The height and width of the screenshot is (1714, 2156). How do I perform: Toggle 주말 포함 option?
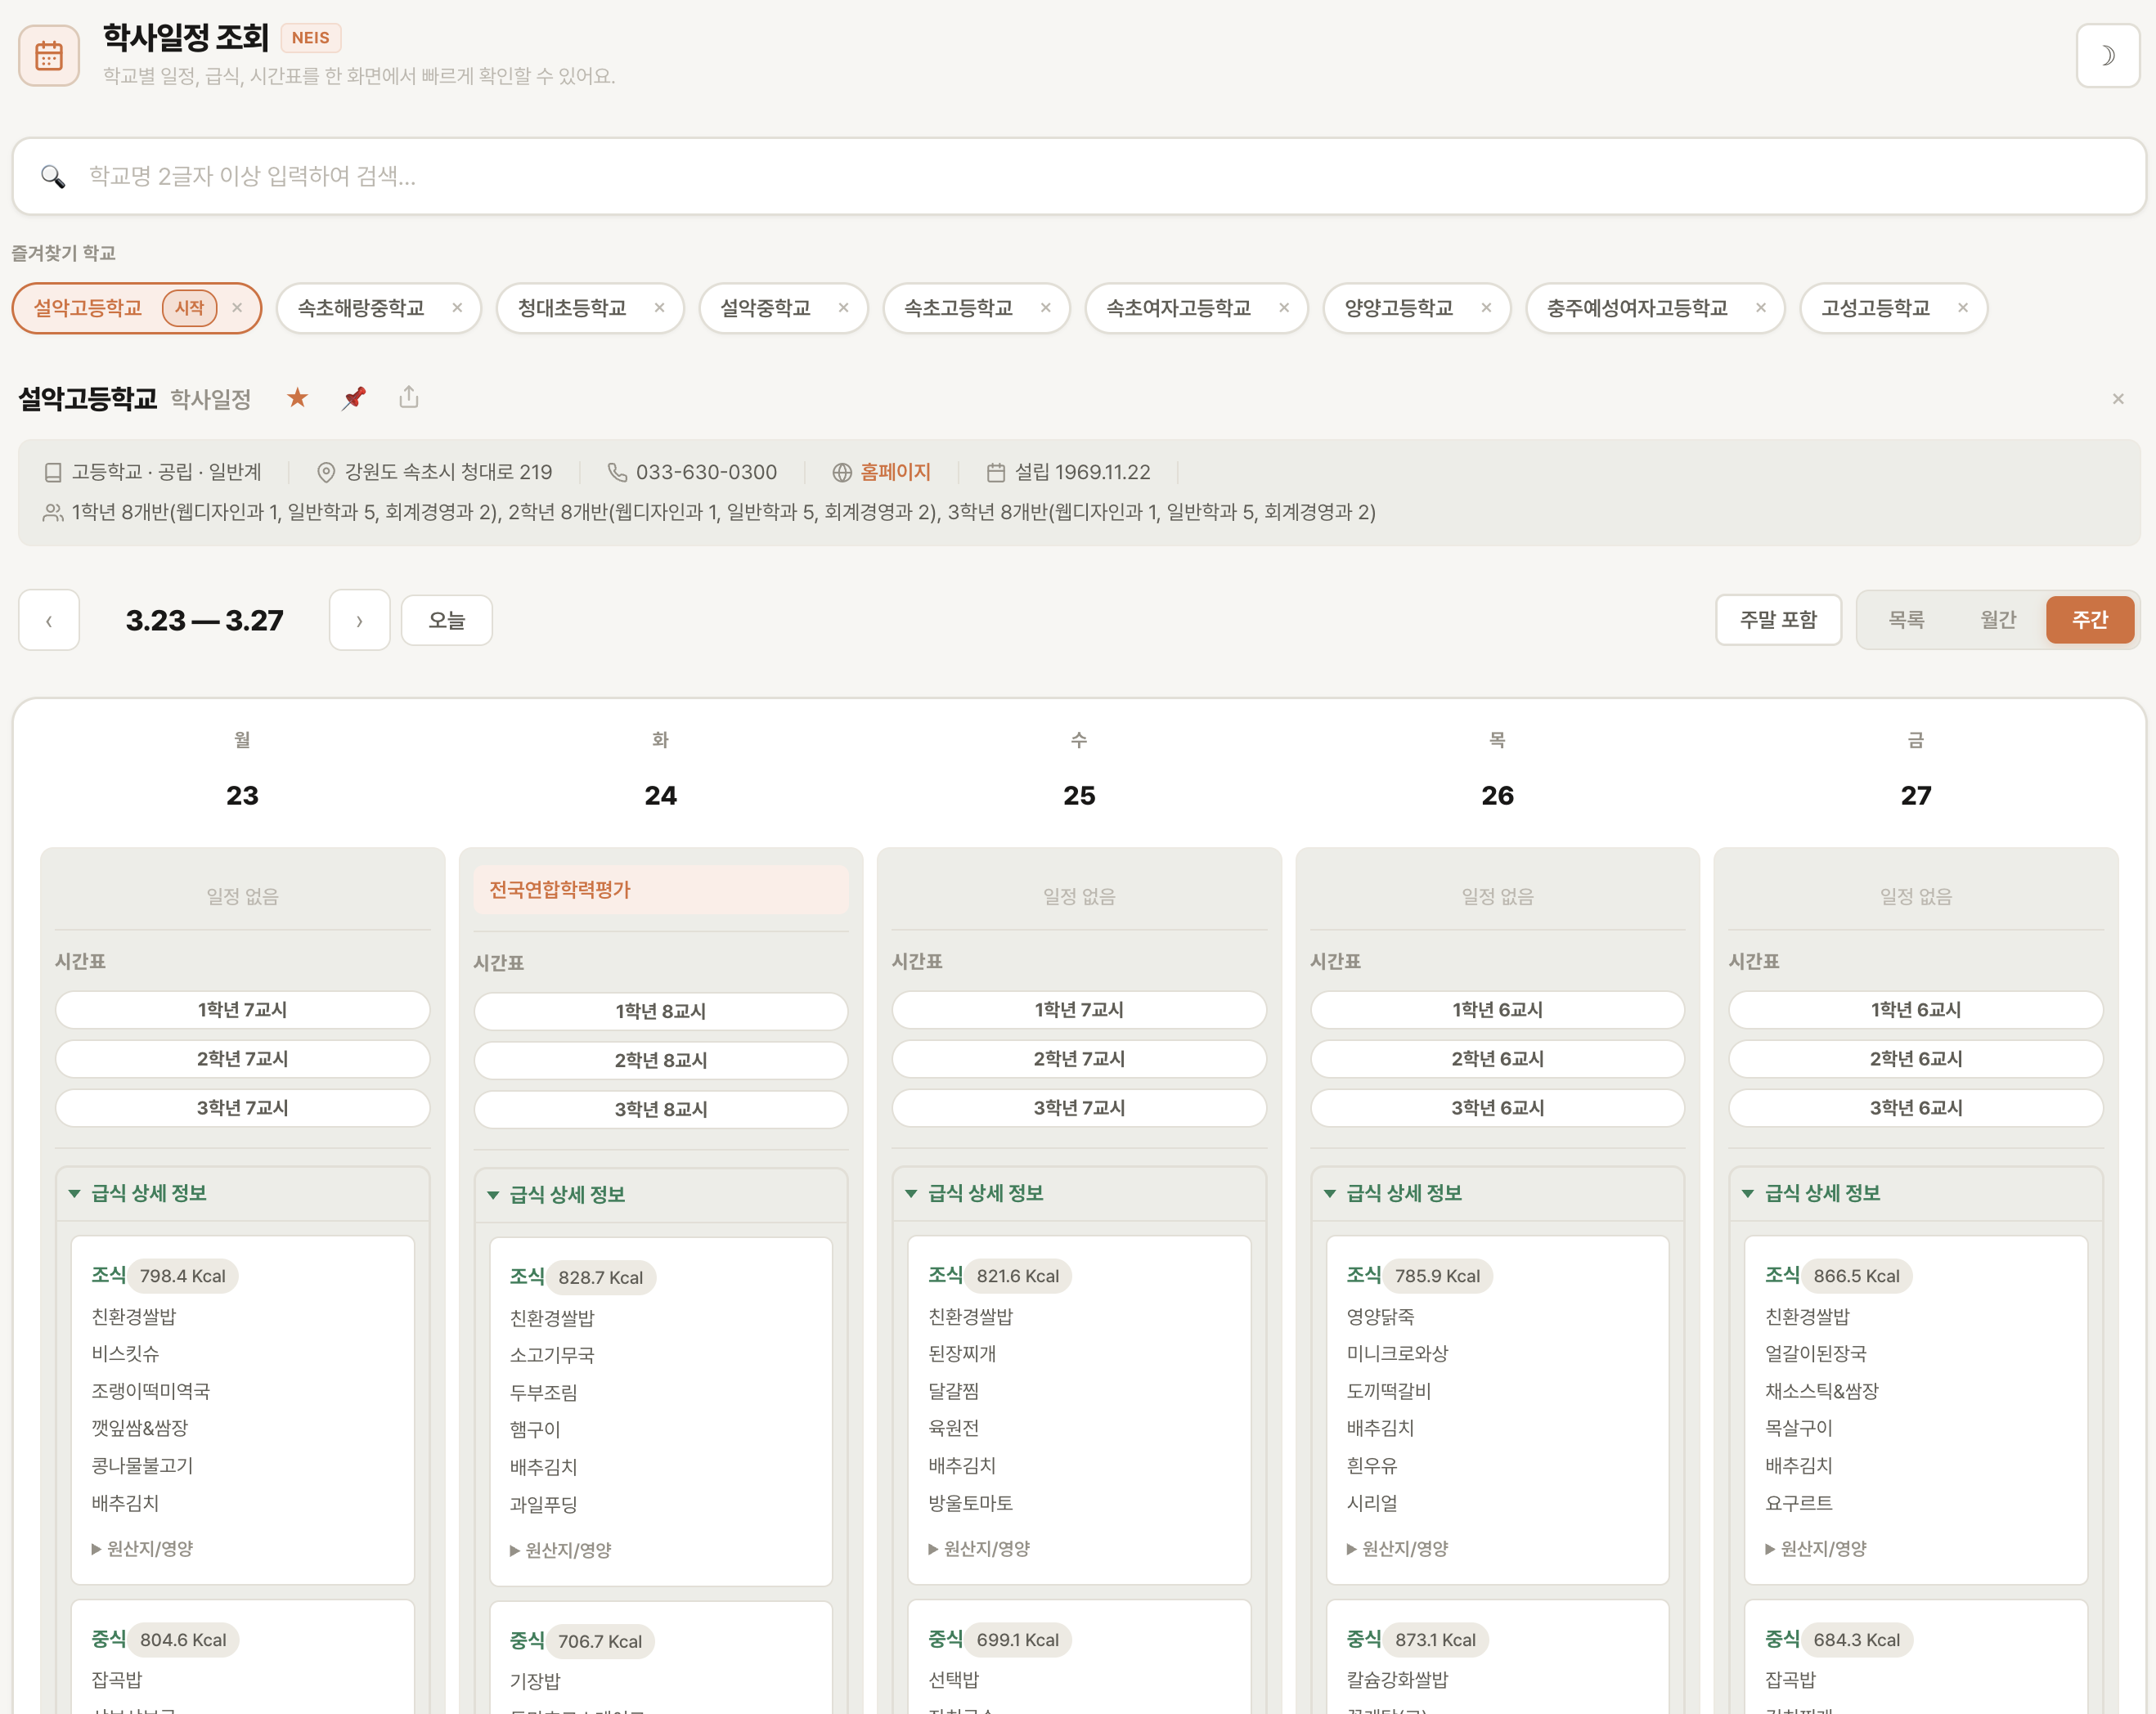click(x=1777, y=620)
